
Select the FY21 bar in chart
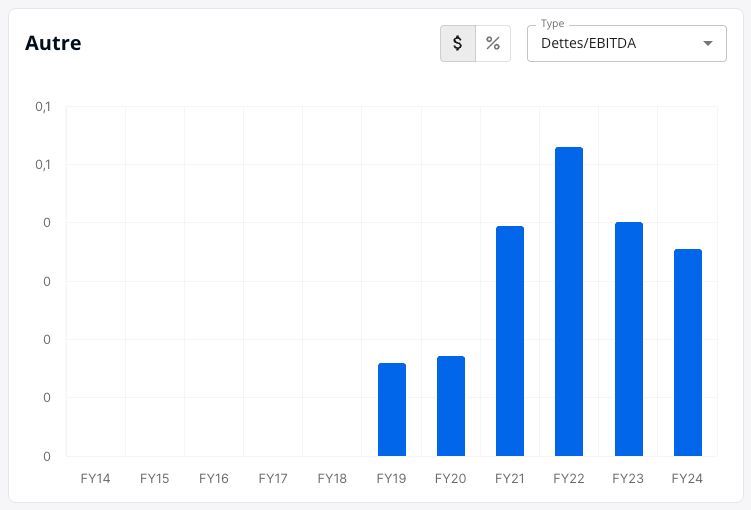pos(510,341)
